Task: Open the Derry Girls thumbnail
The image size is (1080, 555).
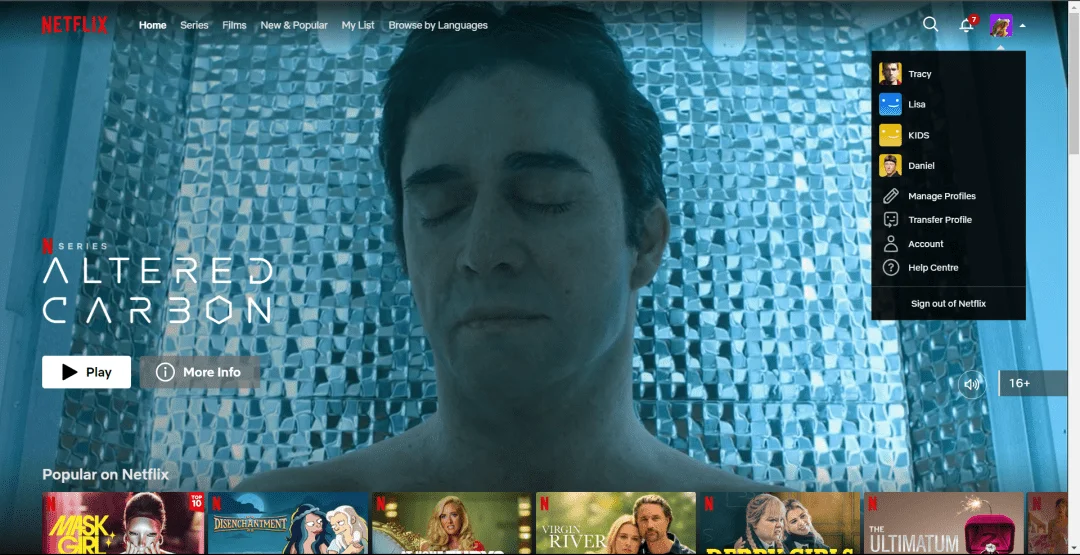Action: 780,523
